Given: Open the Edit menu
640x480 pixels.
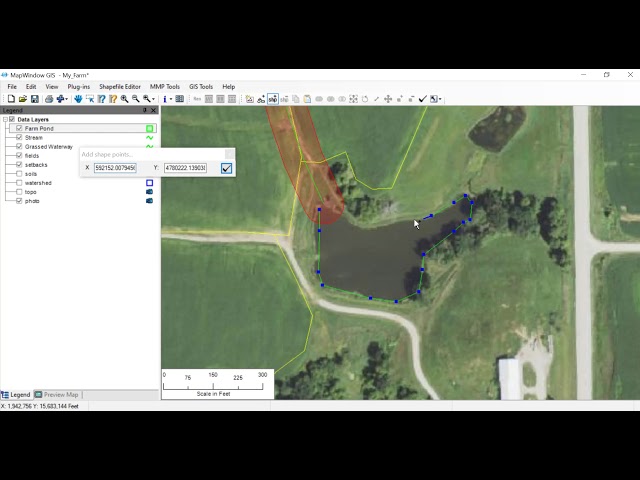Looking at the screenshot, I should coord(31,87).
